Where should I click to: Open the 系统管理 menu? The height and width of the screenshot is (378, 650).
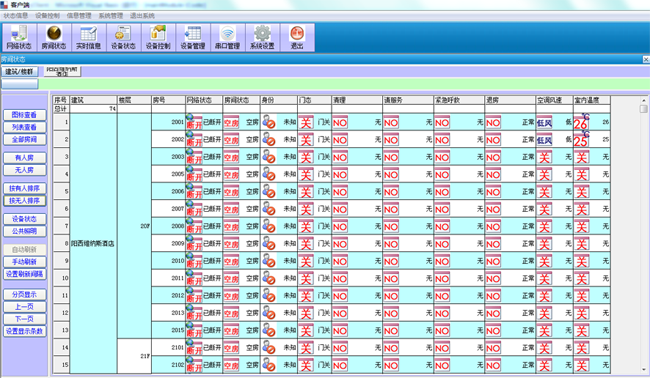[111, 16]
